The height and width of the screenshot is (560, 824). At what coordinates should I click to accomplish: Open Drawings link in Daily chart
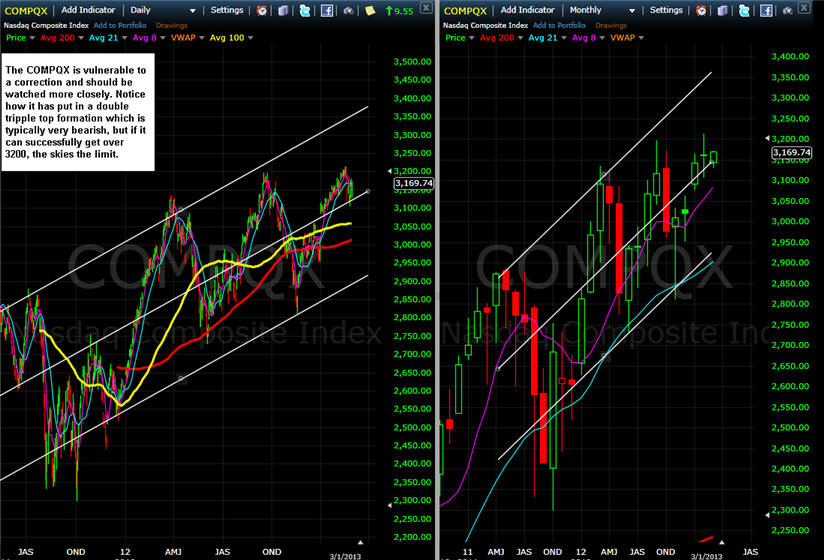coord(171,25)
